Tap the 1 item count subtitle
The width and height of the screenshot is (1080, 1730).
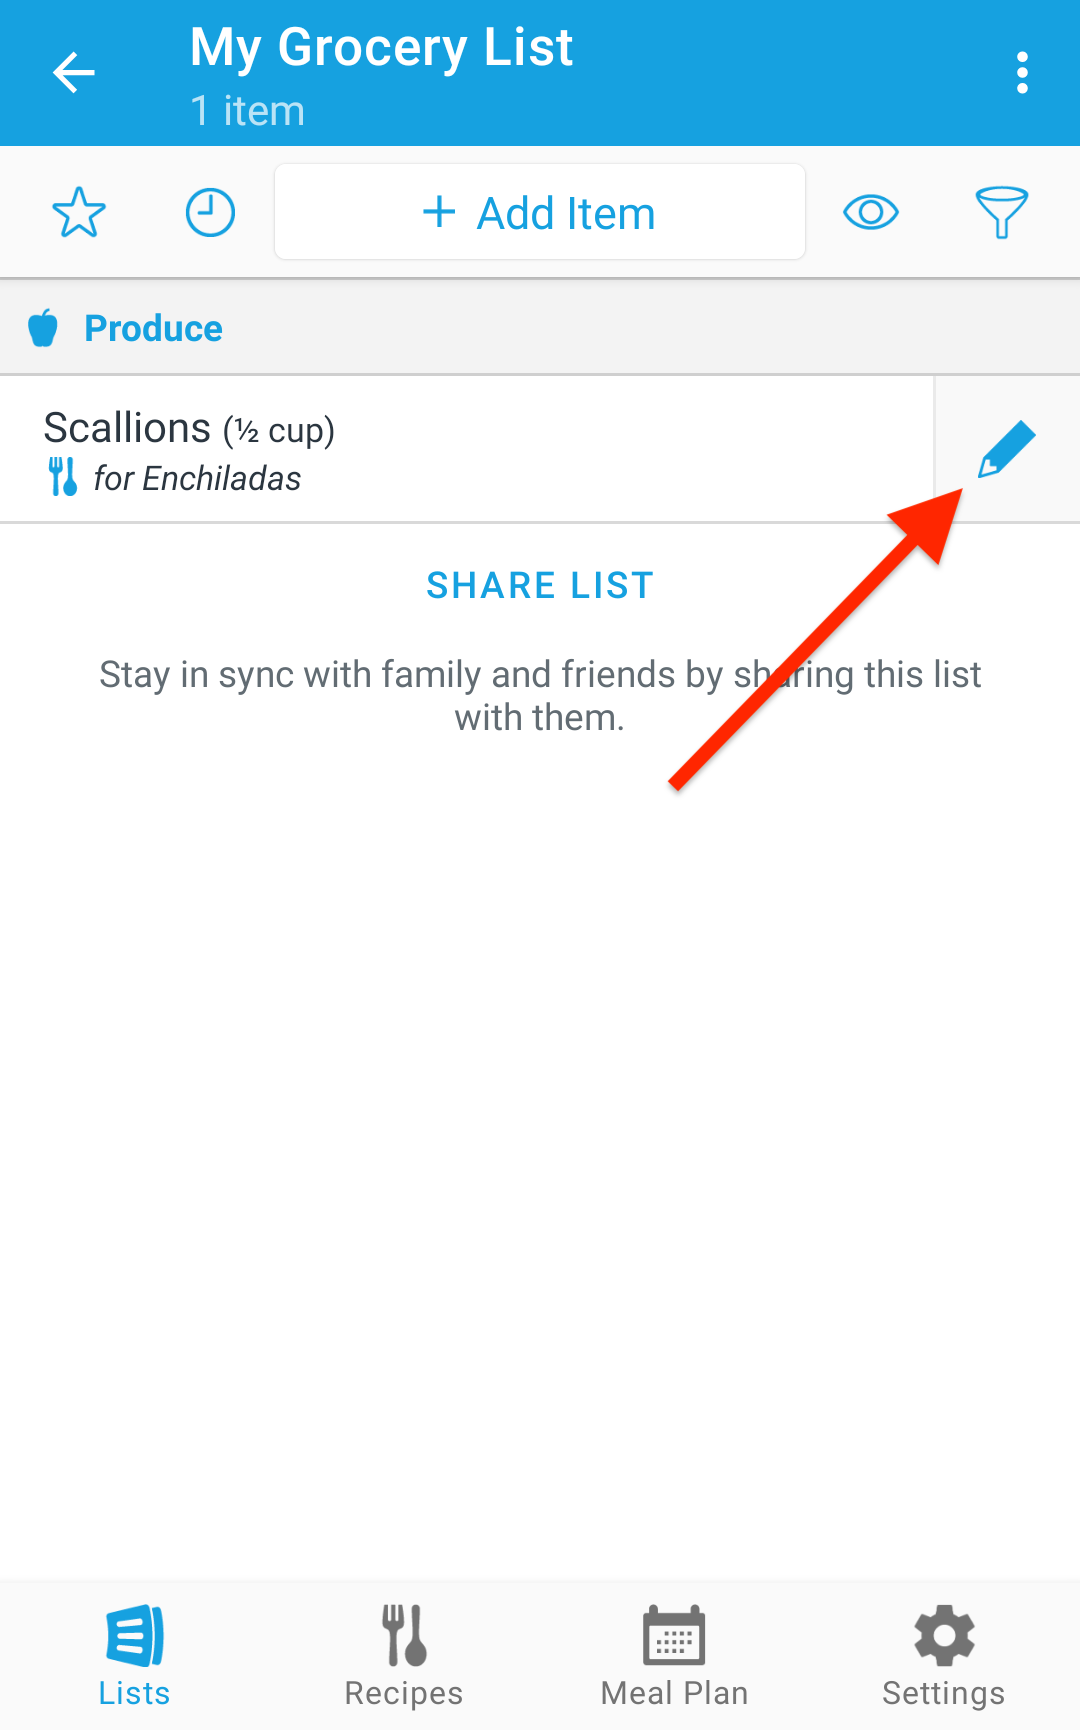click(247, 111)
